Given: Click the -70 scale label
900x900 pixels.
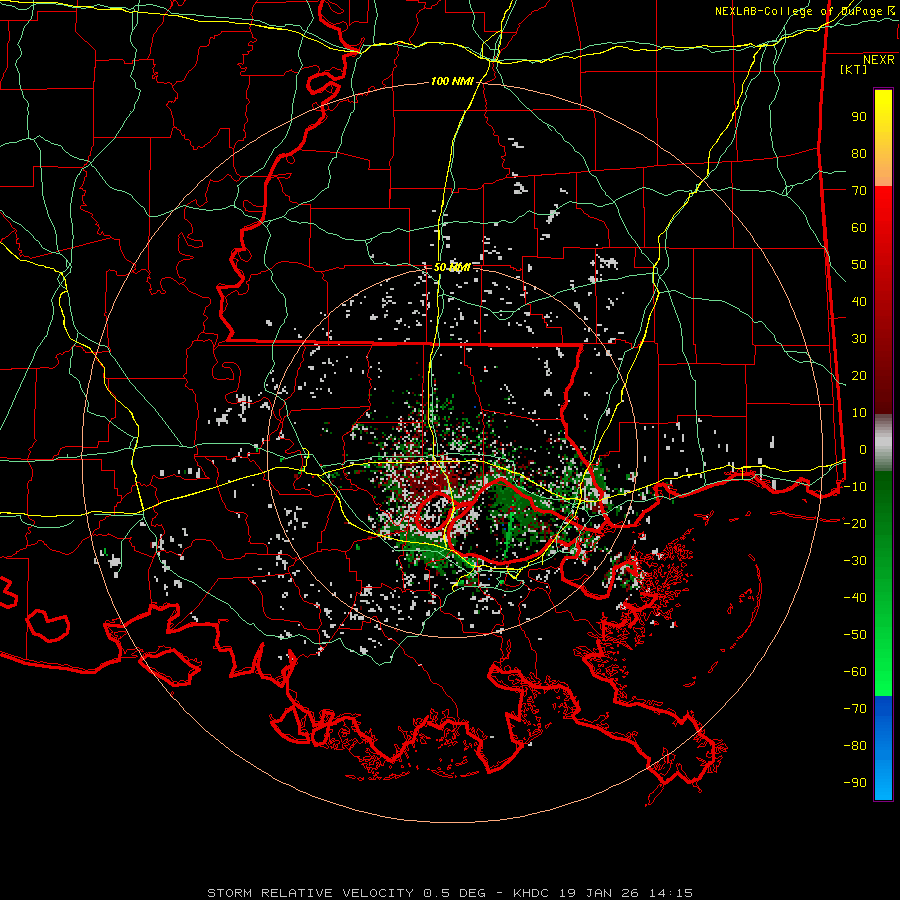Looking at the screenshot, I should (855, 709).
